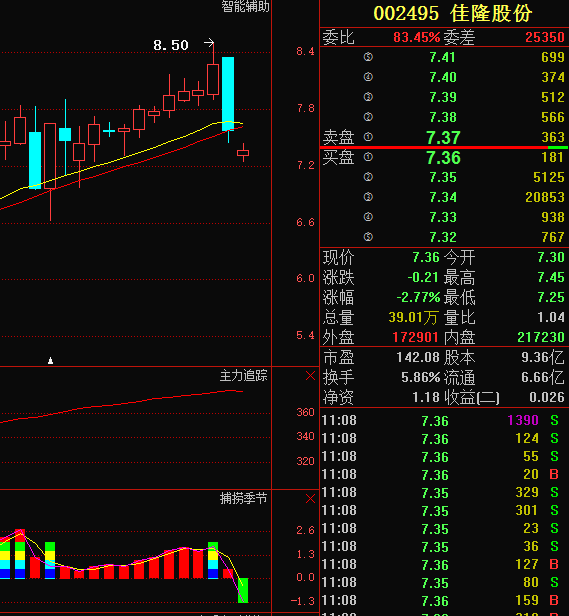Click the green bar in the 捕捞季节 chart
The width and height of the screenshot is (569, 616).
tap(243, 590)
